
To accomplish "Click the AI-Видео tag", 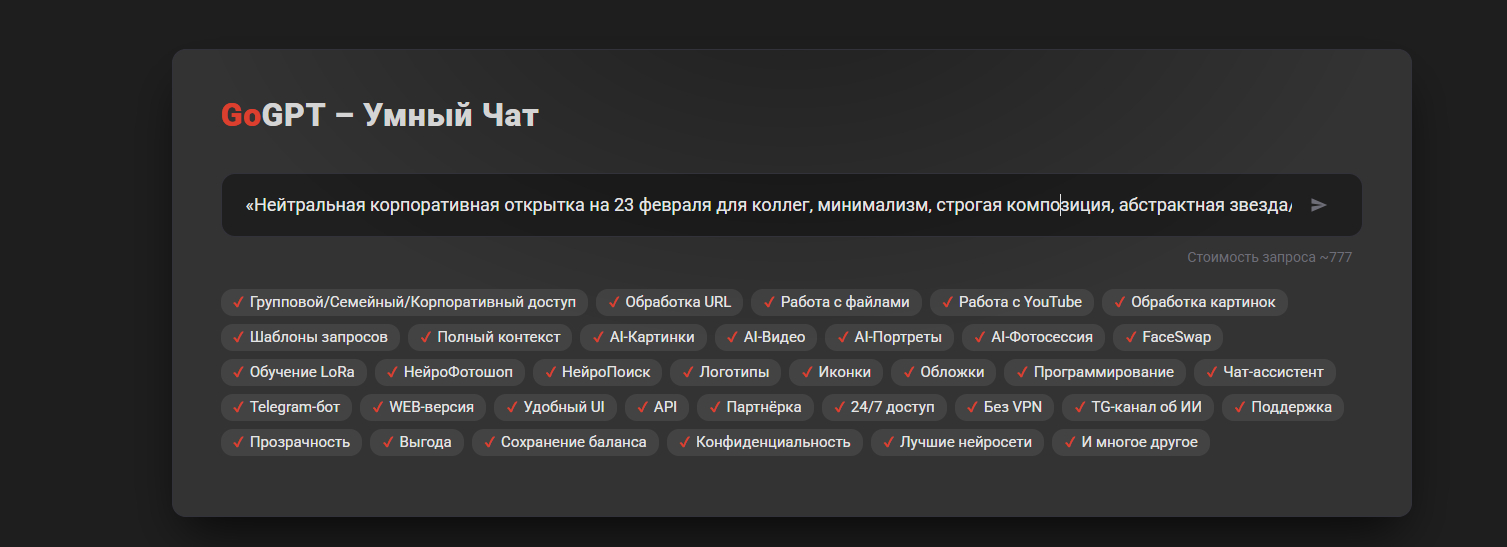I will [766, 337].
